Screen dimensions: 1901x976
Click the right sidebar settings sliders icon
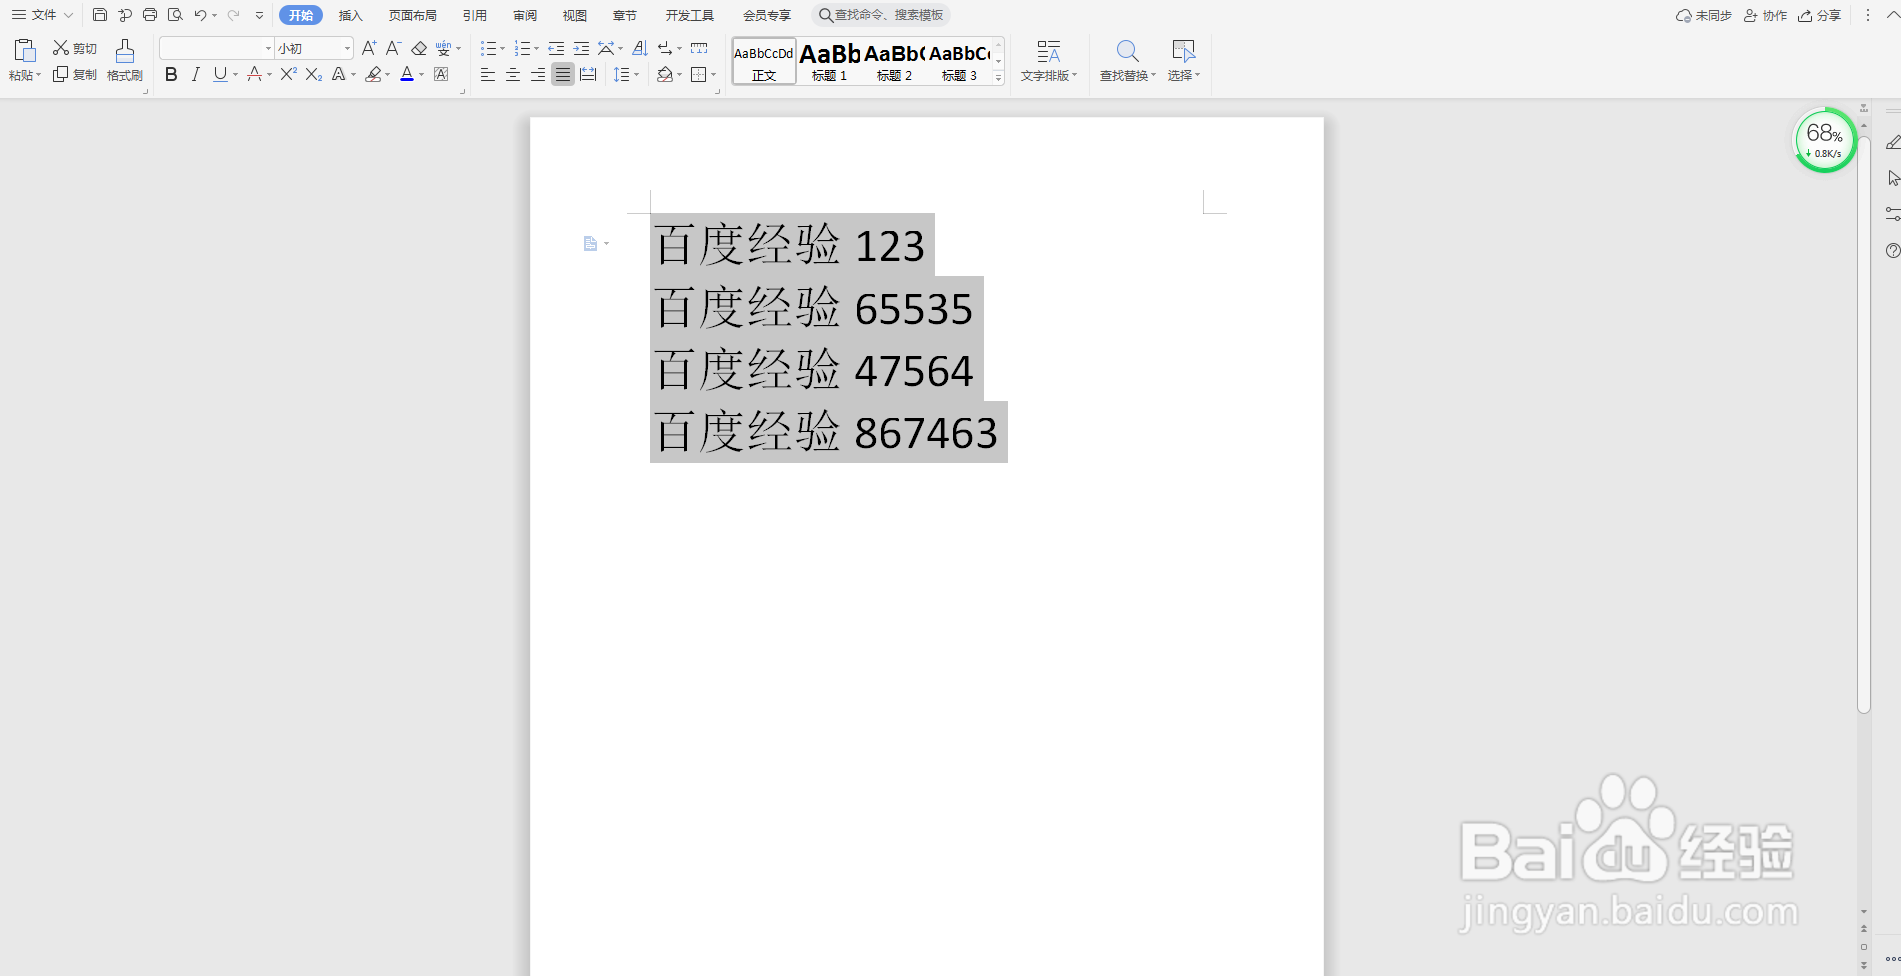(x=1892, y=214)
